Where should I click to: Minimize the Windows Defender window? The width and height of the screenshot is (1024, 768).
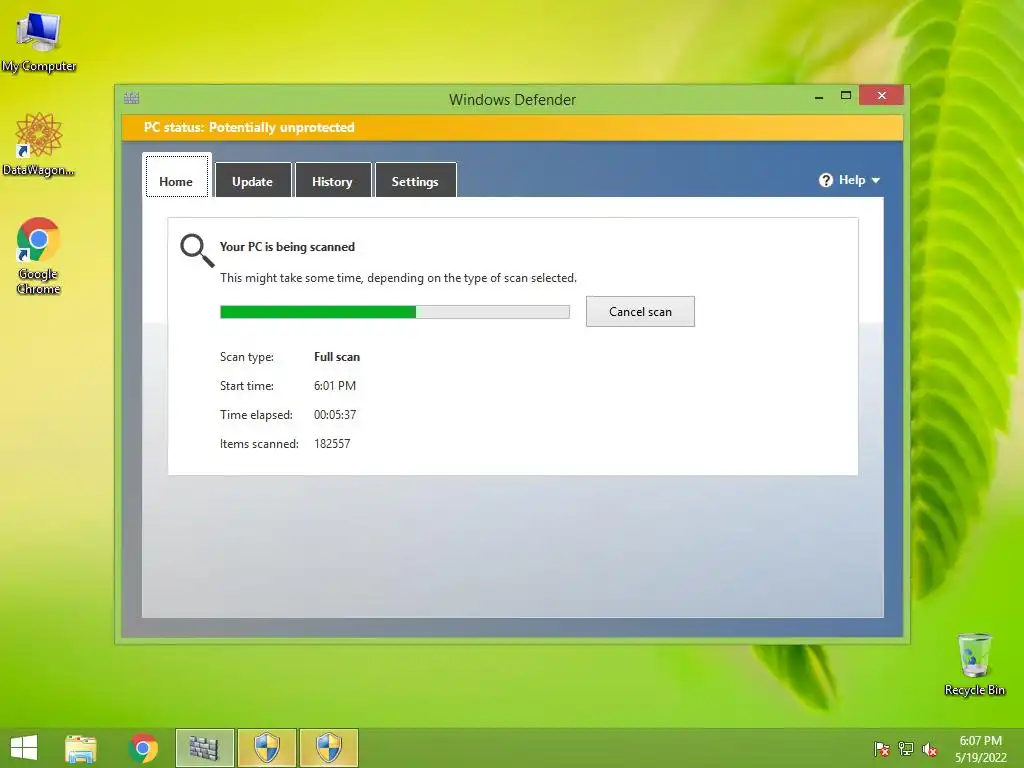819,97
